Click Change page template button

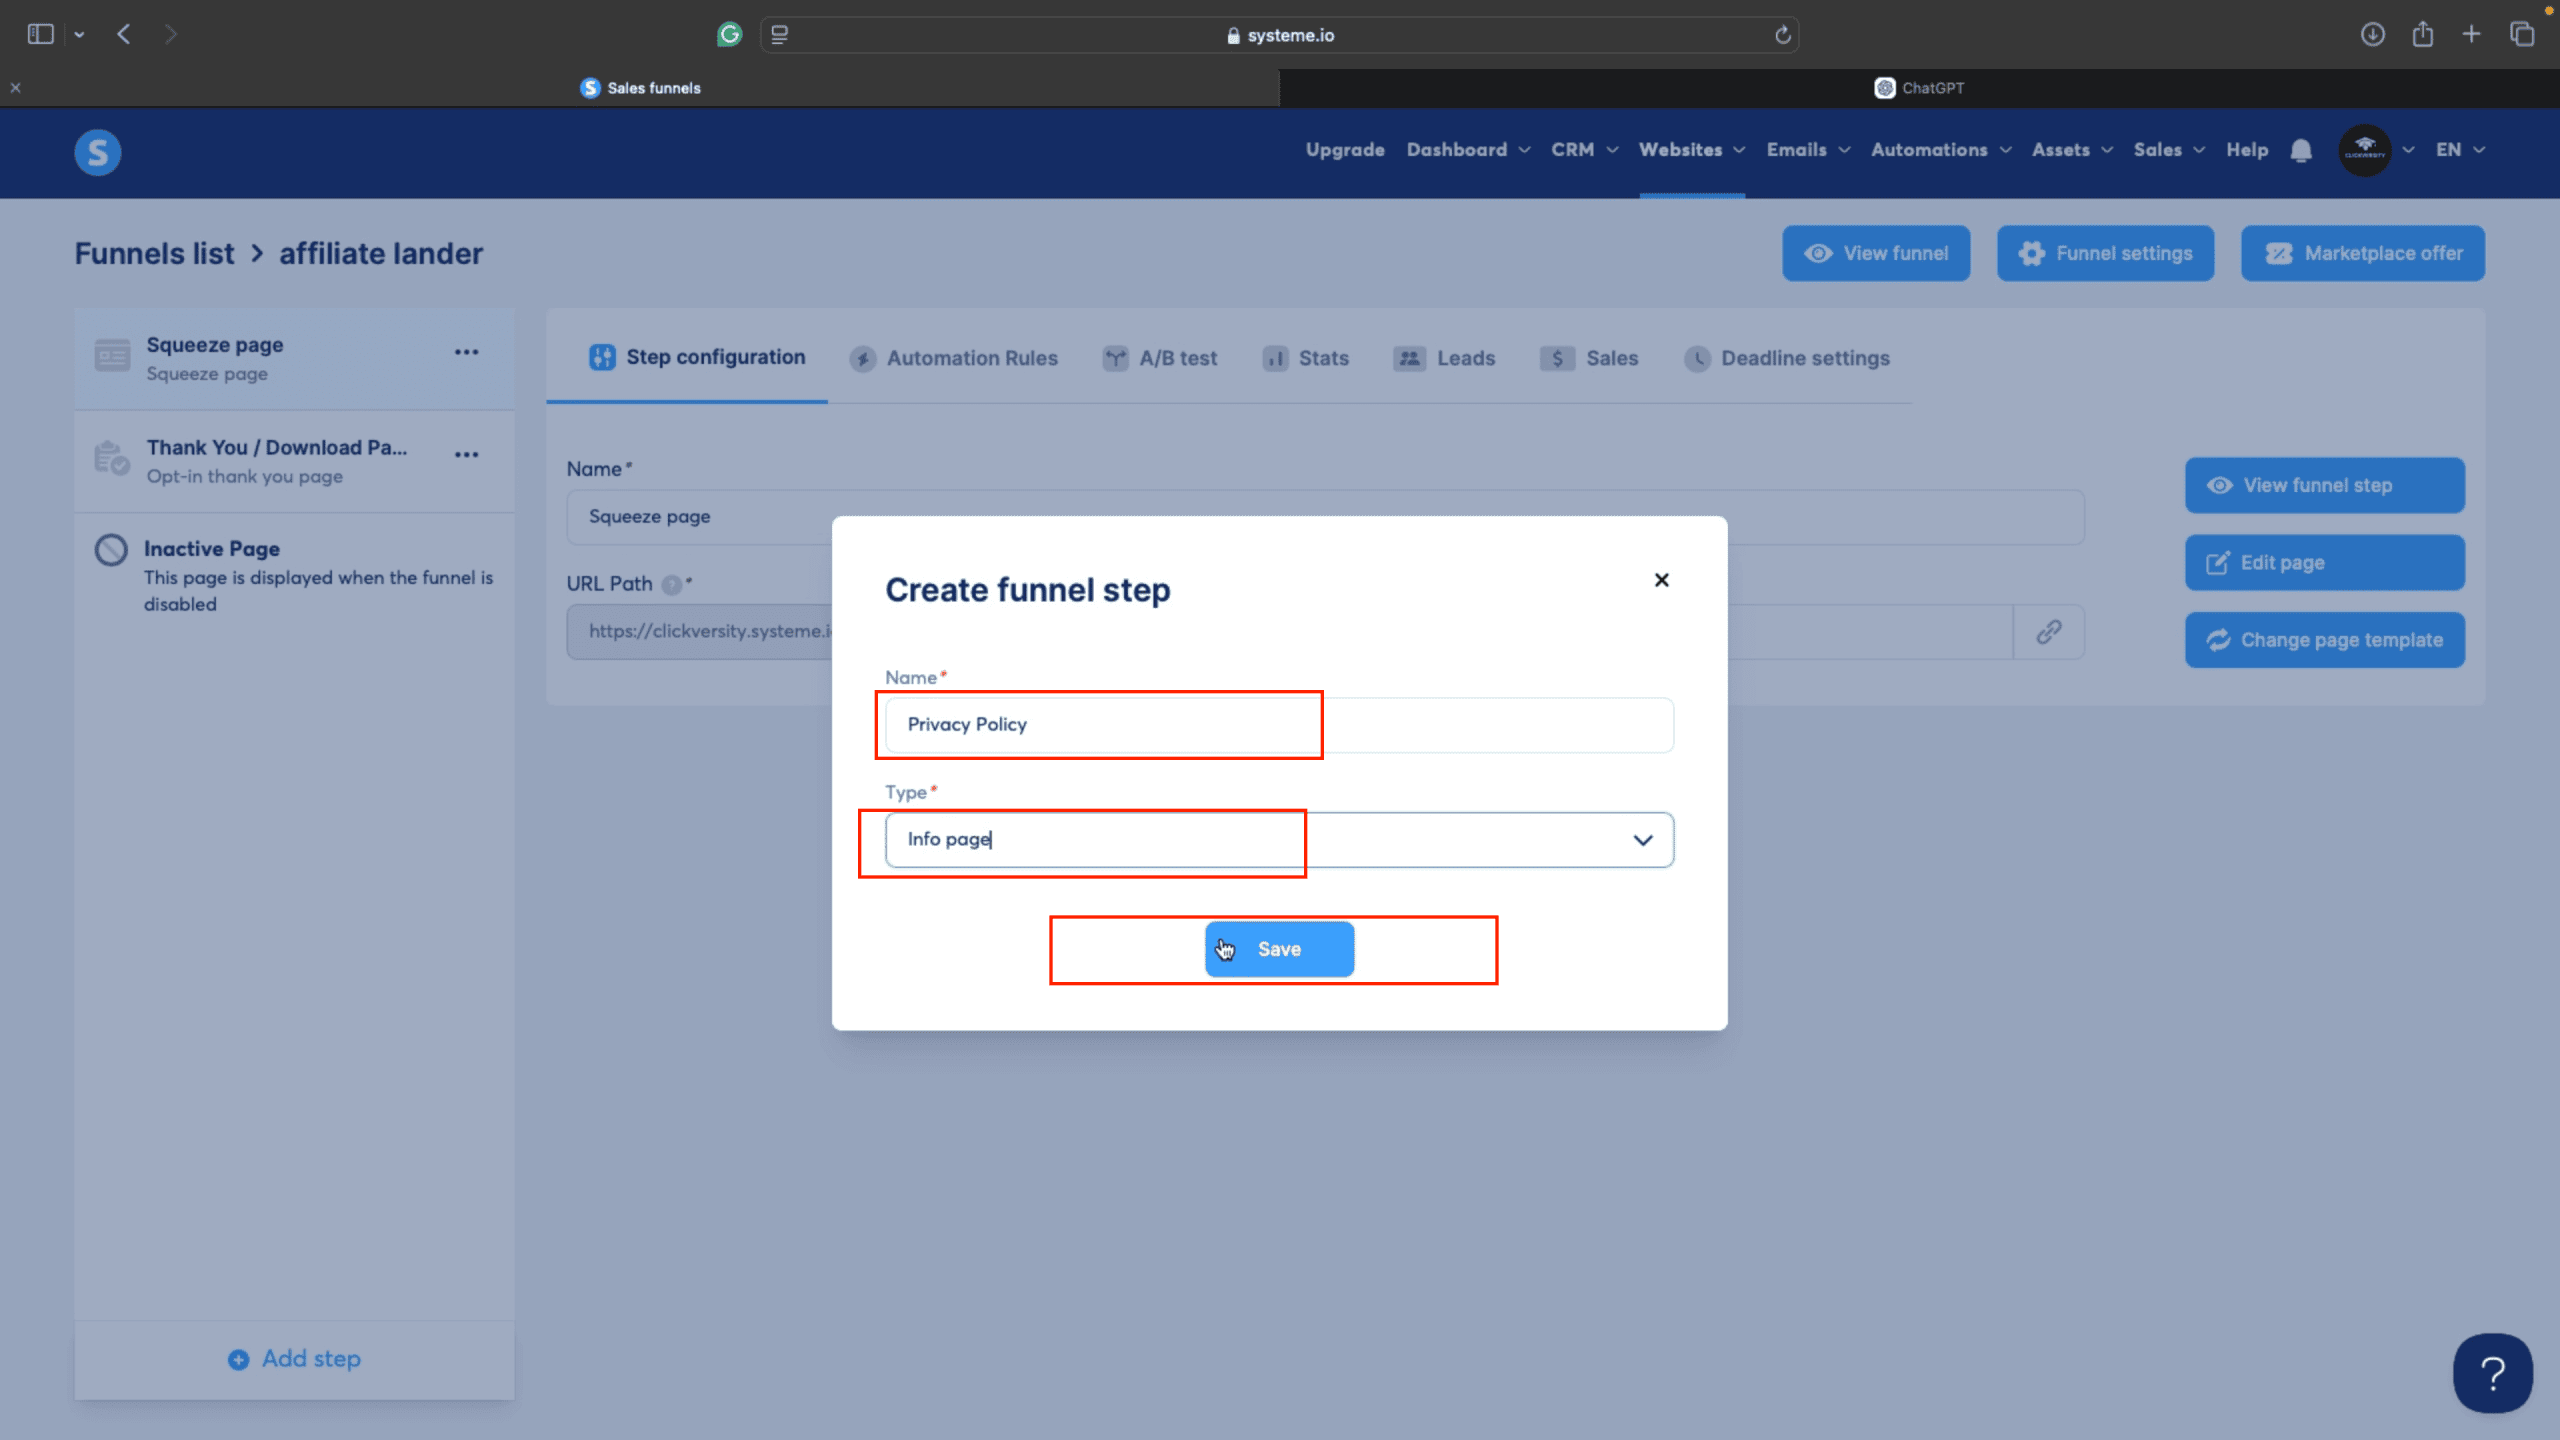pos(2325,640)
